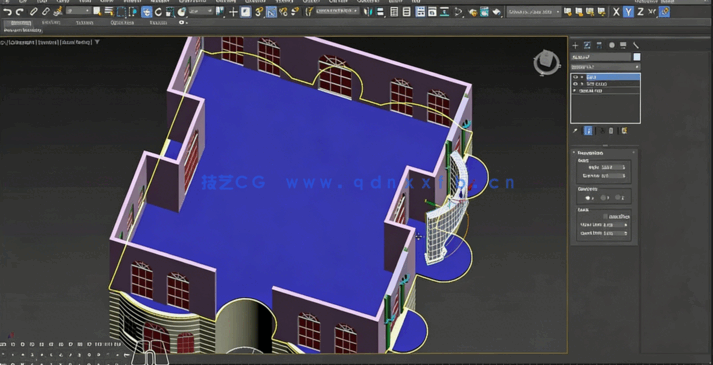The height and width of the screenshot is (365, 713).
Task: Click the object name field
Action: click(601, 57)
